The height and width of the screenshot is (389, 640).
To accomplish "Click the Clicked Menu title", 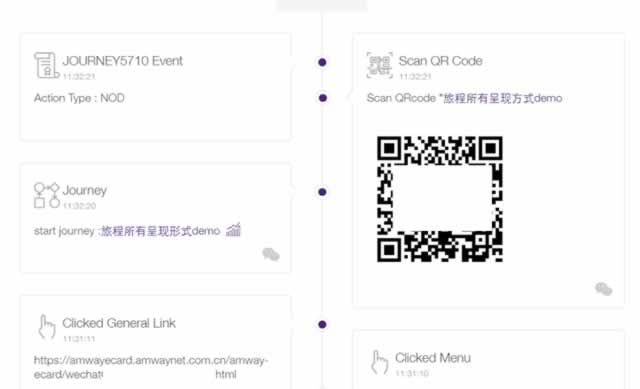I will 433,358.
